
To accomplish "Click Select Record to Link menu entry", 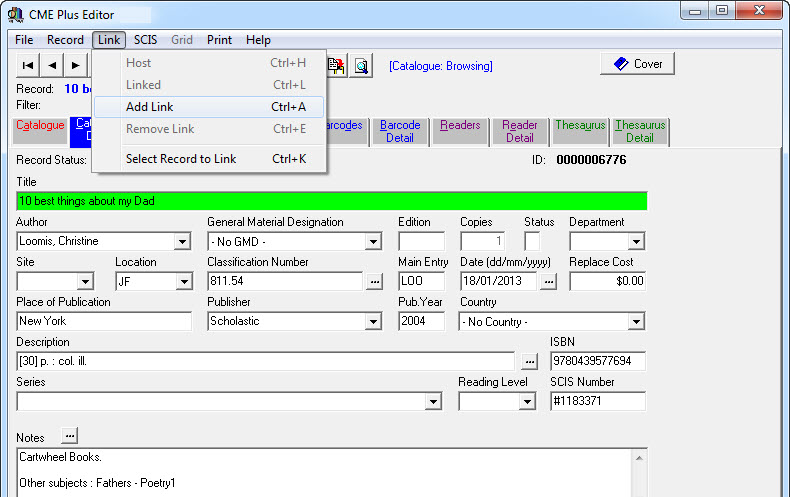I will (x=181, y=159).
